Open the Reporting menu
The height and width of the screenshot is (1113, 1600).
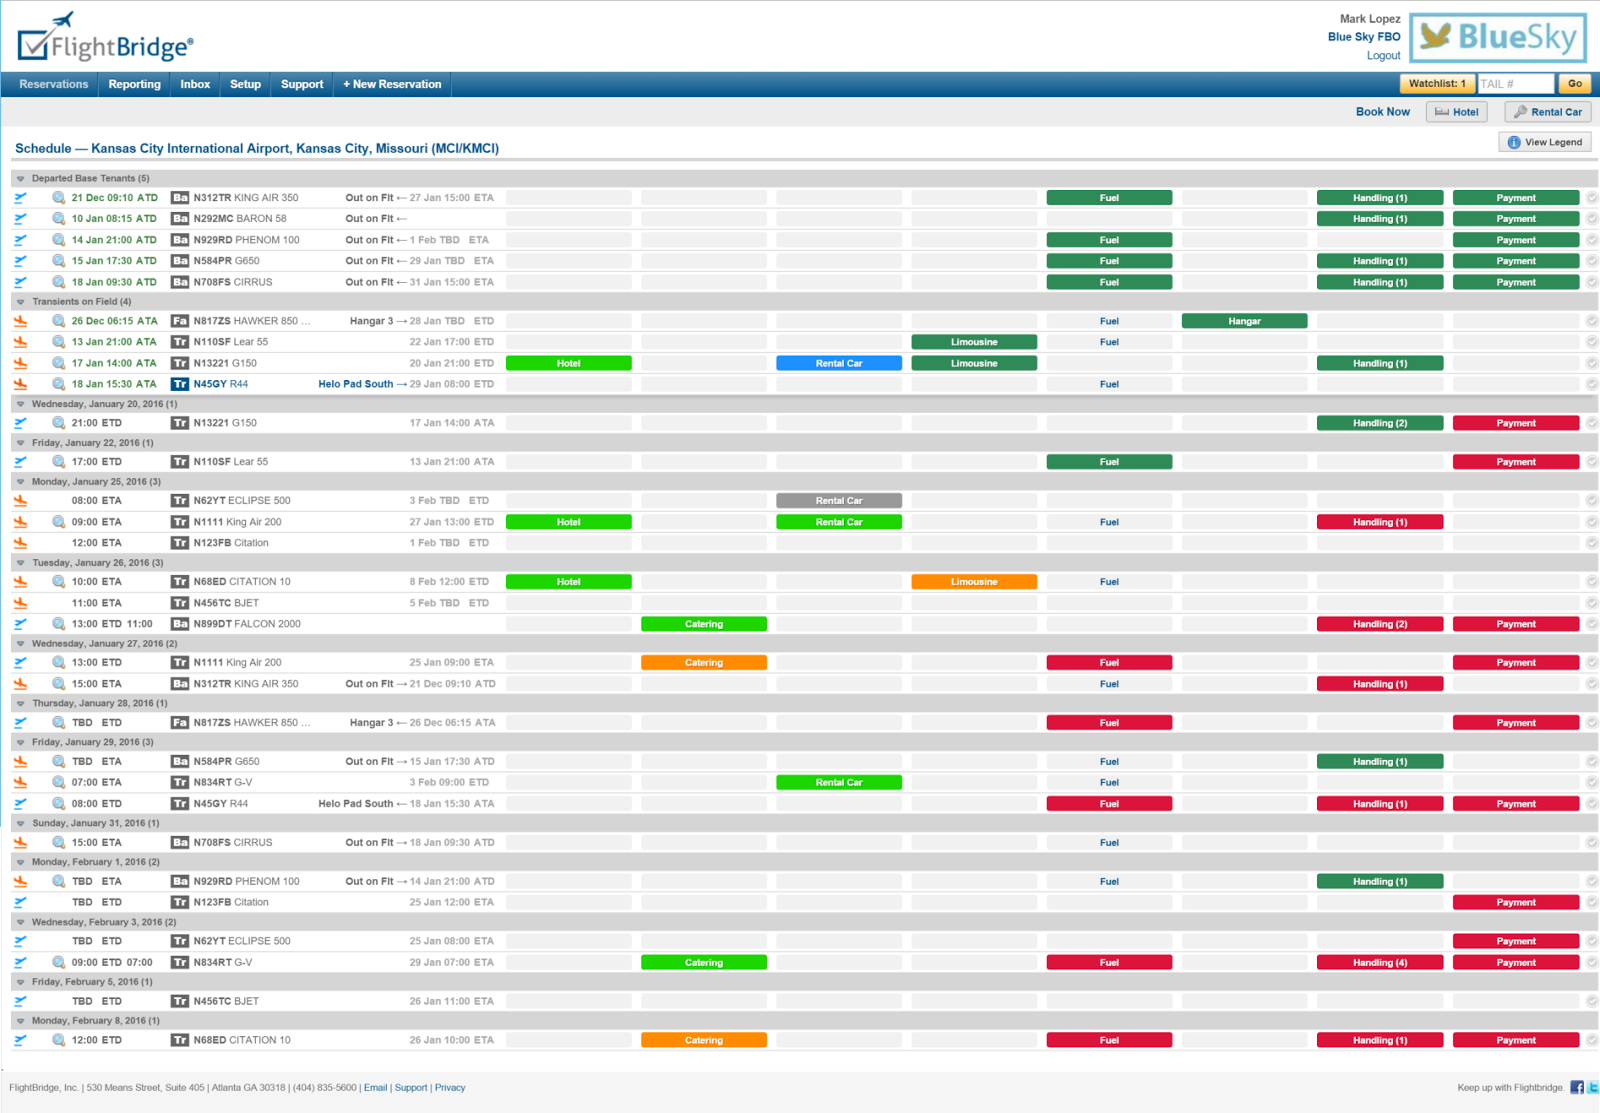click(135, 85)
